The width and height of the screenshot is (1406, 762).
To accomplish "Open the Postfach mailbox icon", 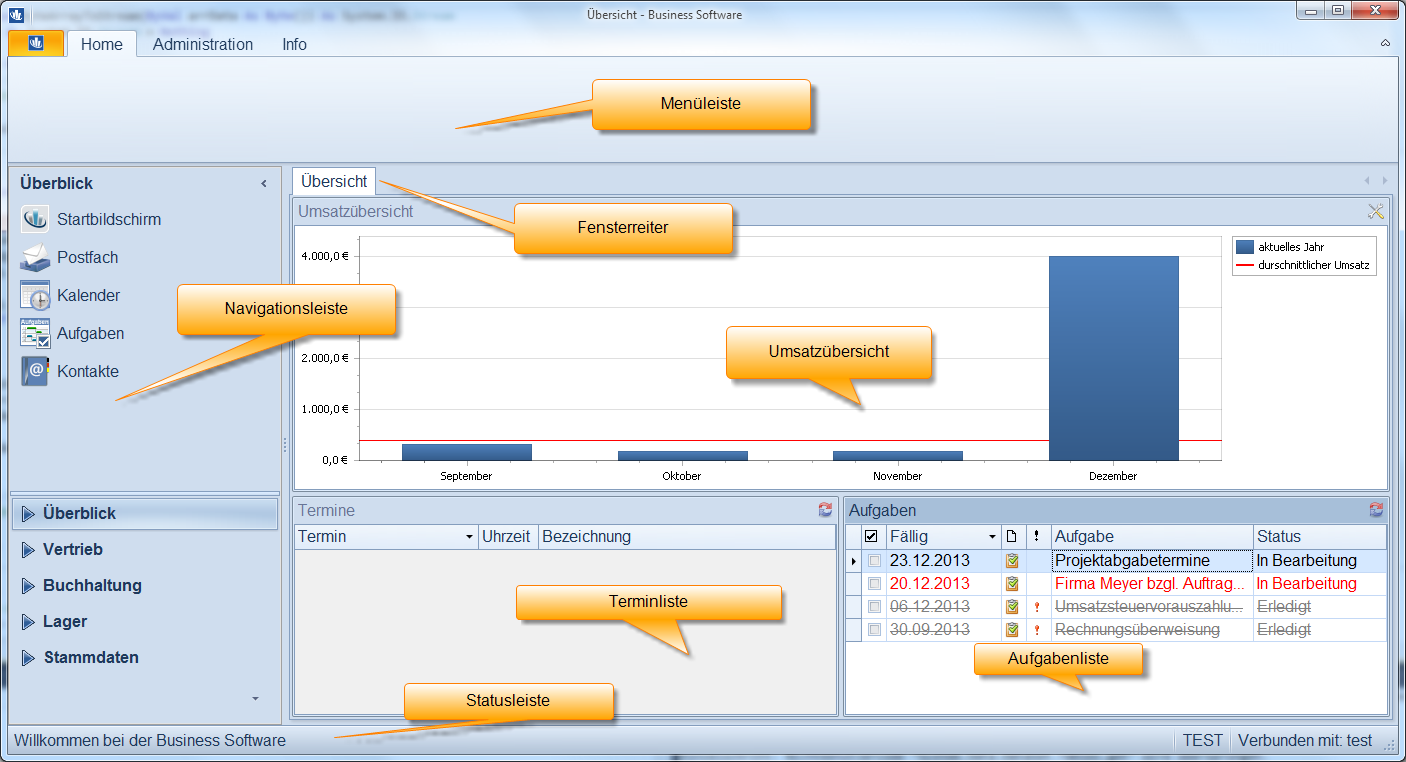I will point(35,257).
